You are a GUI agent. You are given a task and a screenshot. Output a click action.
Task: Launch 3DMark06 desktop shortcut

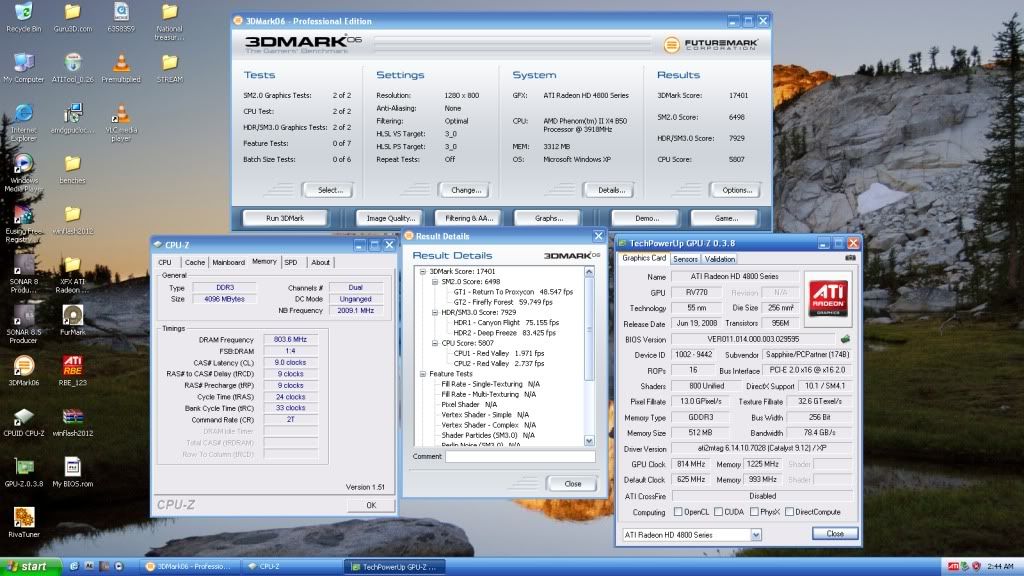[x=24, y=371]
